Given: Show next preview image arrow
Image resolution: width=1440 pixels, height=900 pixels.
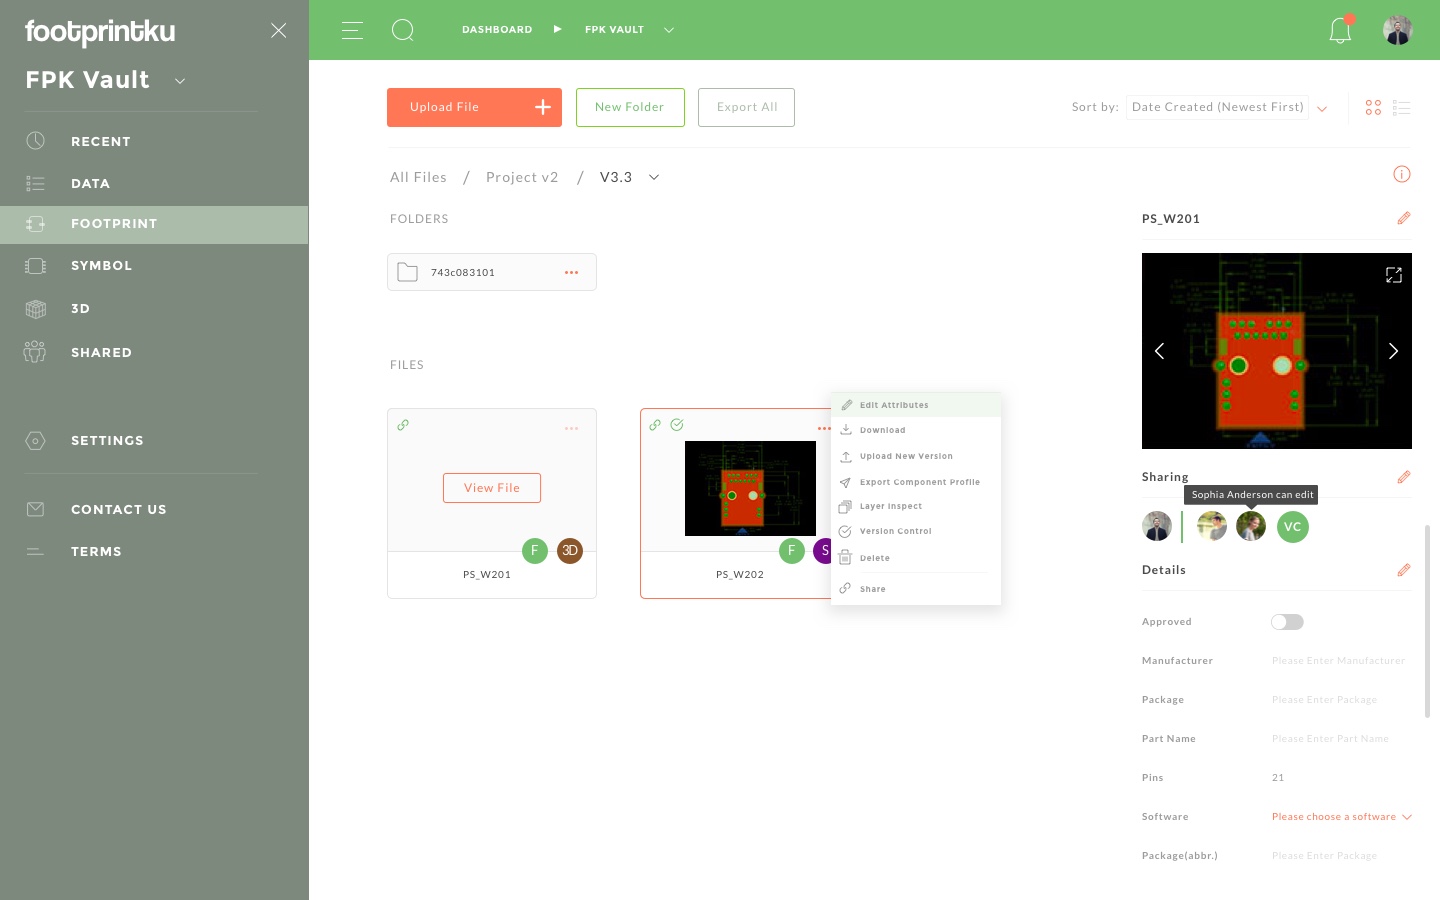Looking at the screenshot, I should 1393,351.
